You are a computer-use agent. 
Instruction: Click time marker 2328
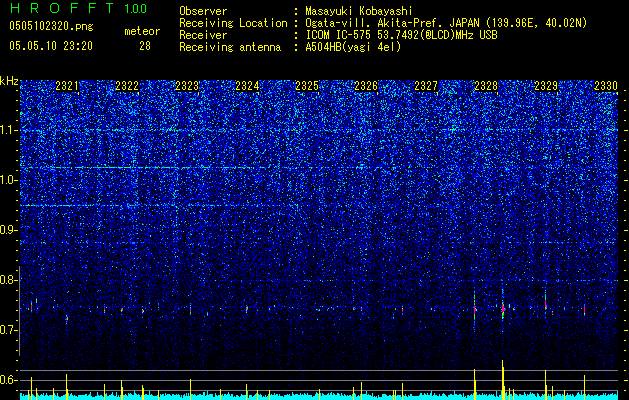tap(486, 86)
